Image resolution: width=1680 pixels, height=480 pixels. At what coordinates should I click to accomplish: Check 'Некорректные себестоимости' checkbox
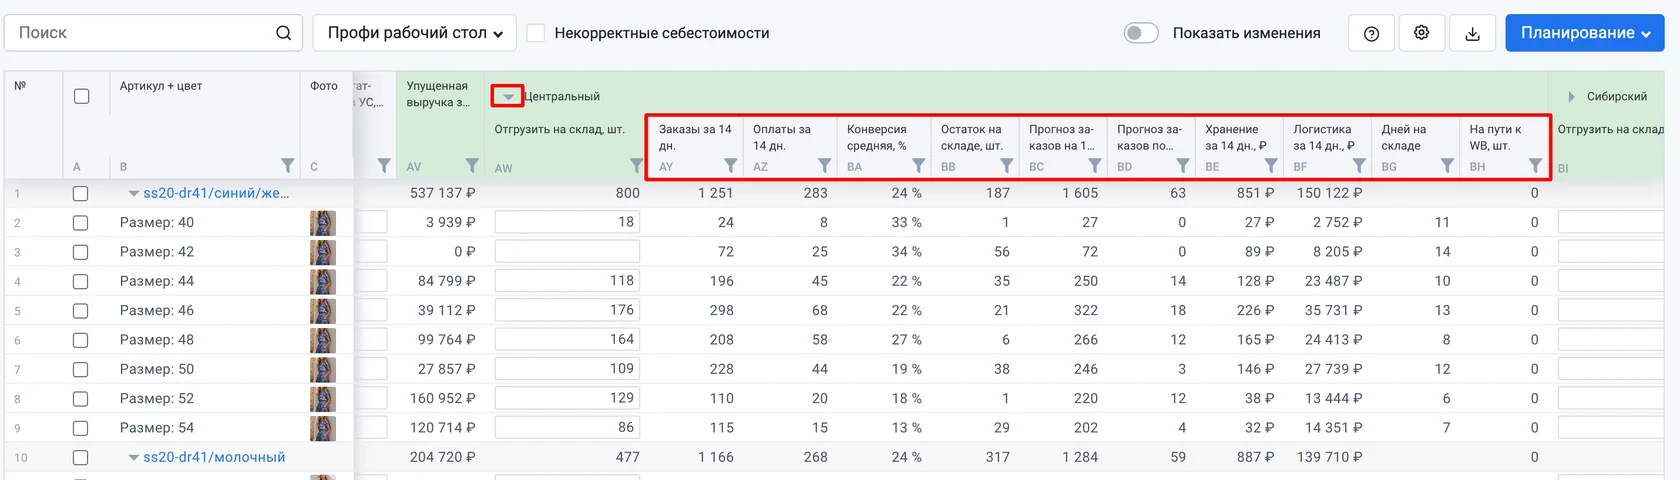(536, 33)
